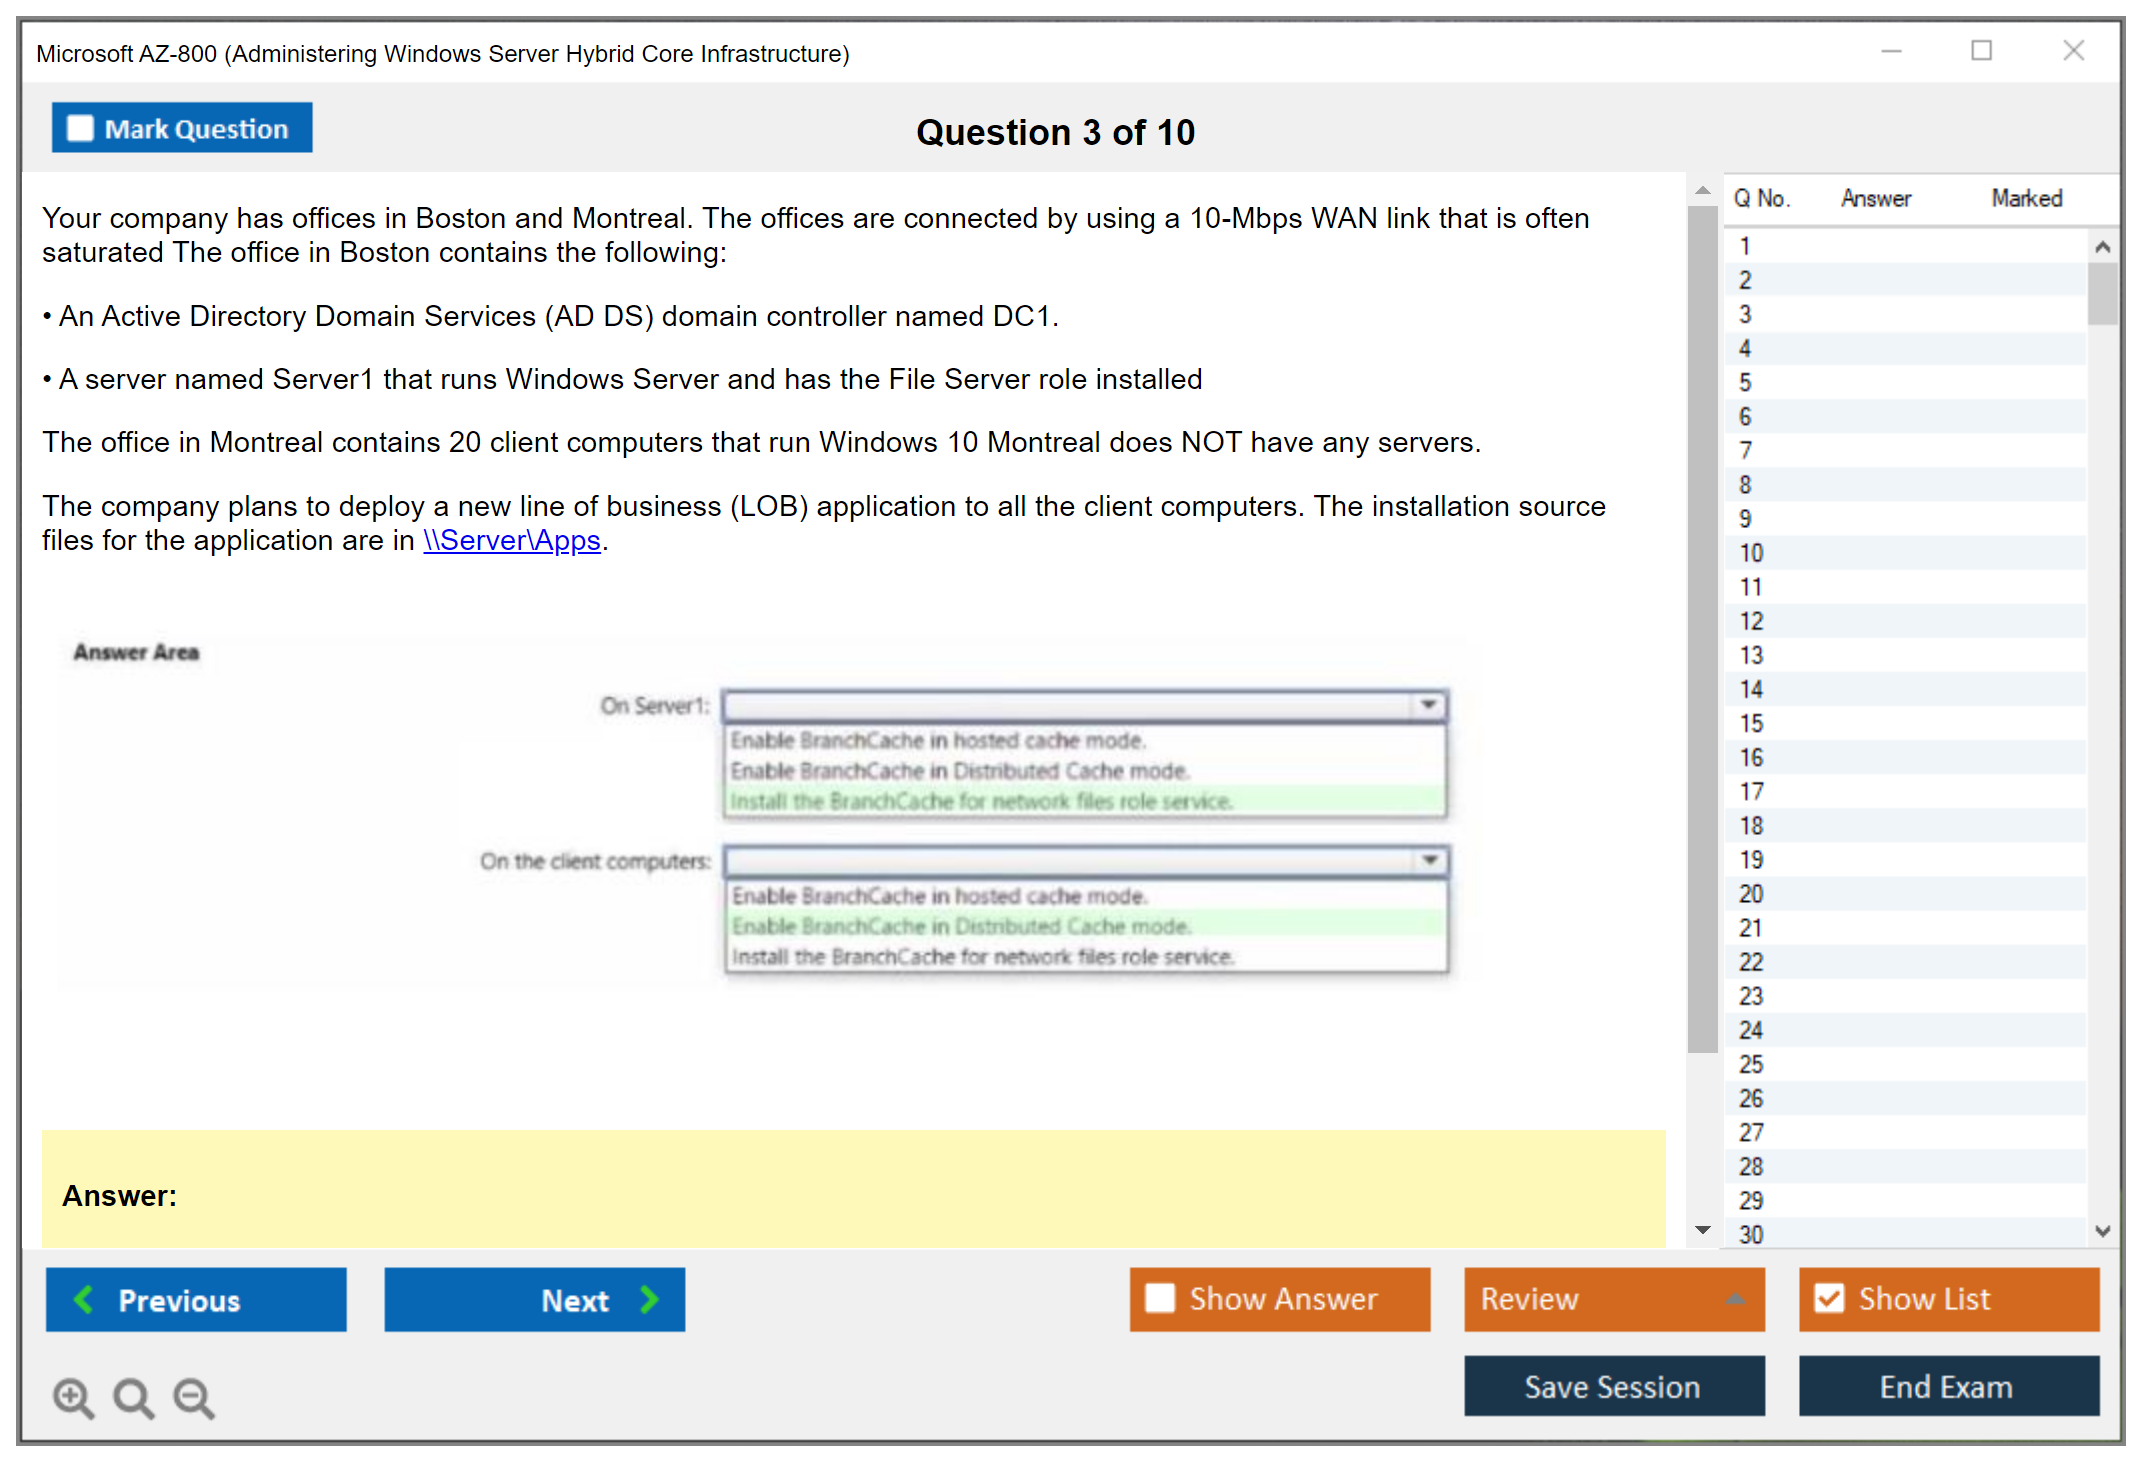Click the question pane vertical scrollbar
This screenshot has width=2150, height=1470.
(1702, 630)
